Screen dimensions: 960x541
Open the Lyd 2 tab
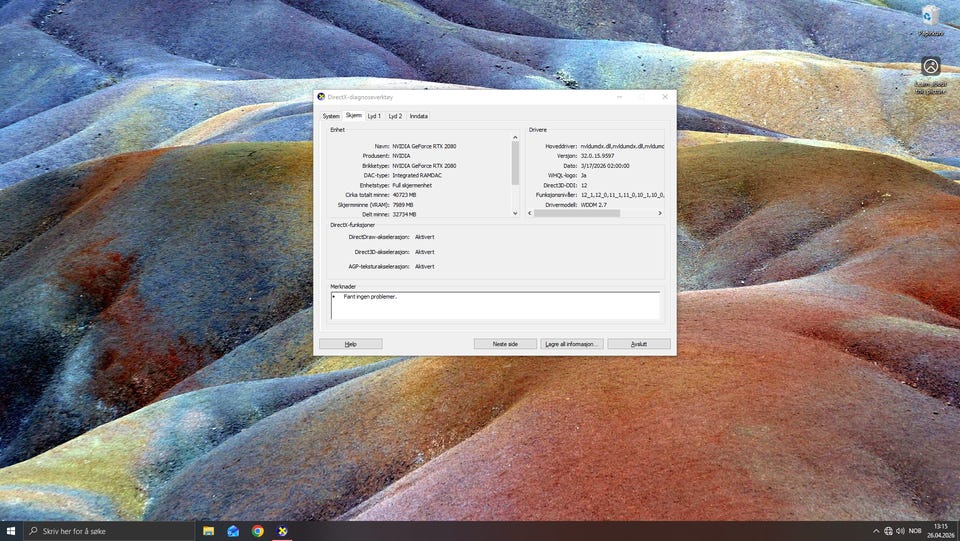[x=396, y=116]
